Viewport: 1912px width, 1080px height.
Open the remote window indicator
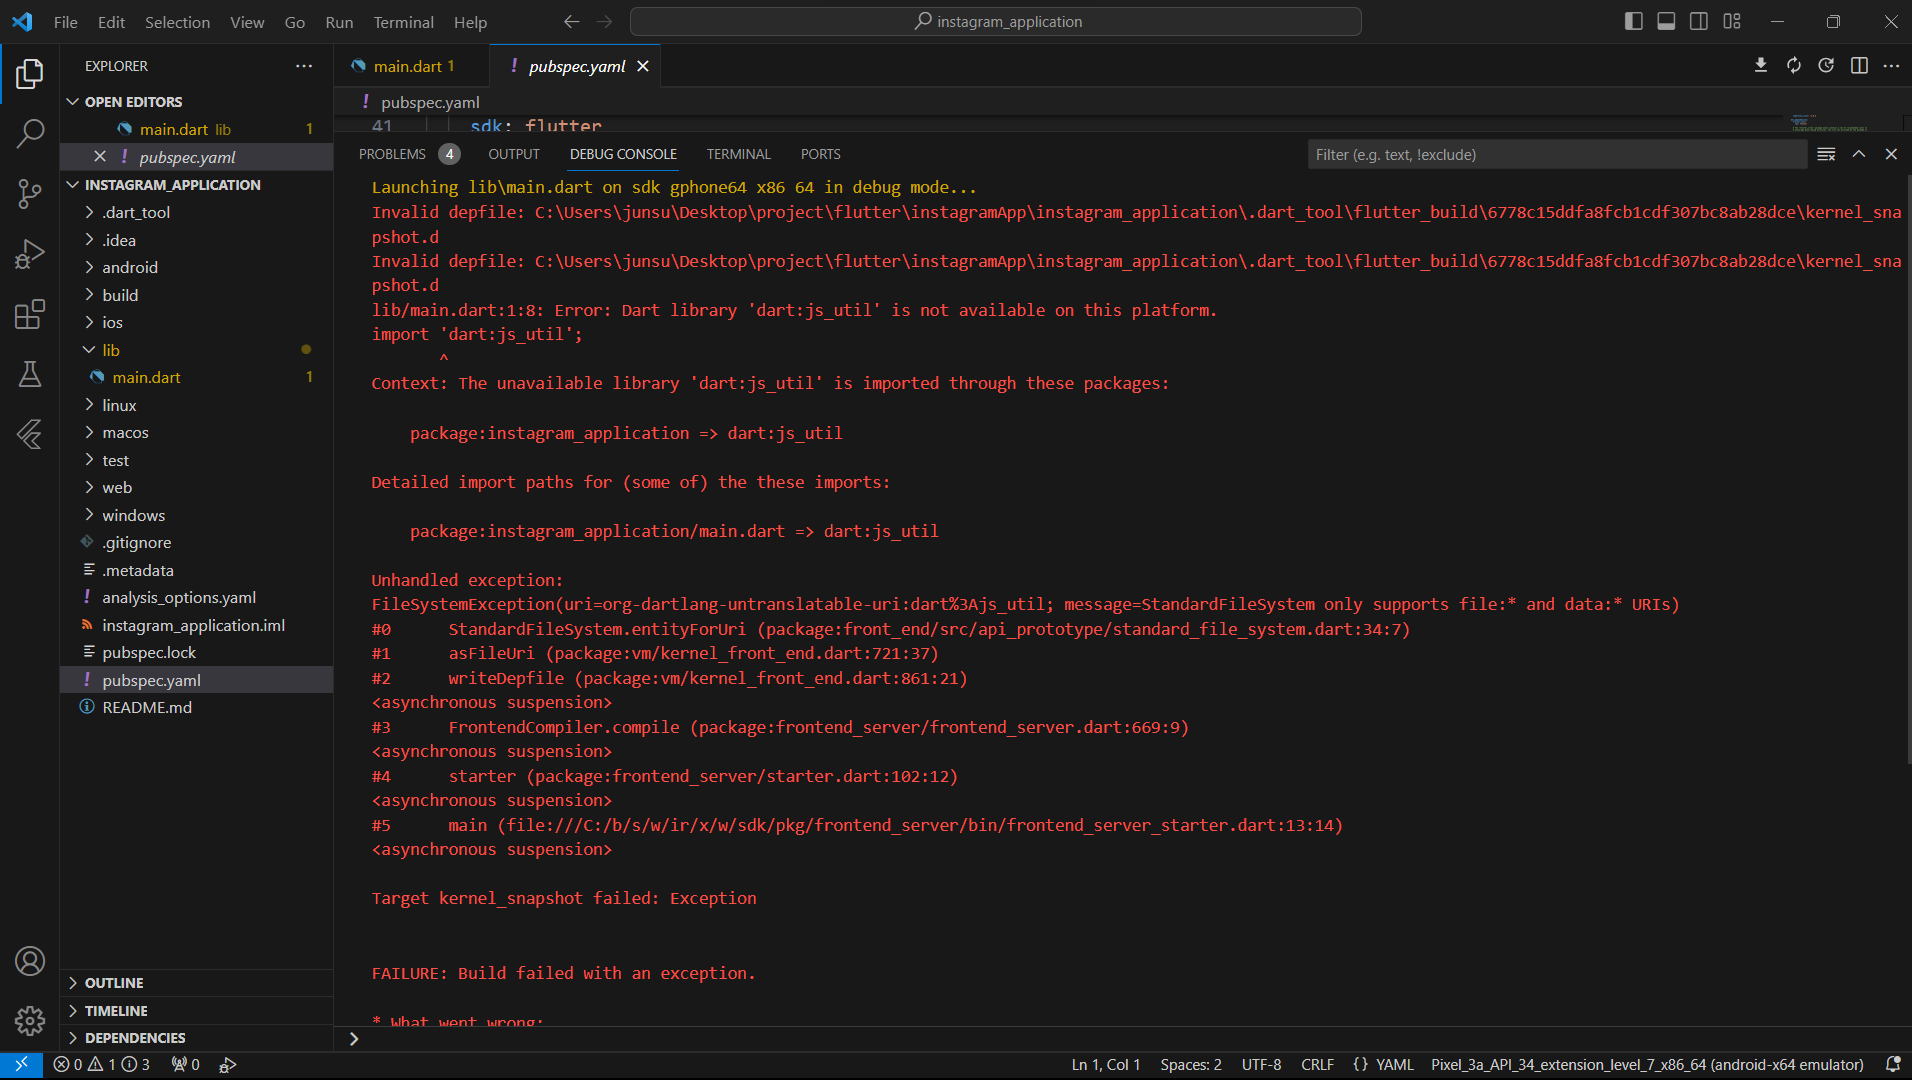[x=21, y=1065]
